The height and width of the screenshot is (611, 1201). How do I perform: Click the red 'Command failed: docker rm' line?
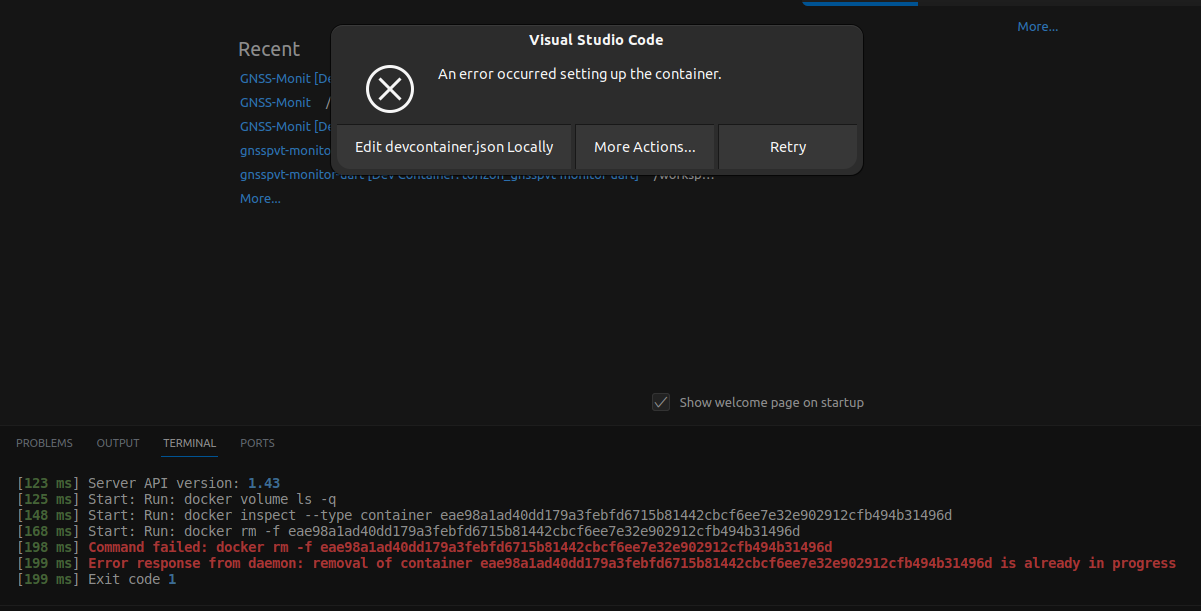pos(424,547)
